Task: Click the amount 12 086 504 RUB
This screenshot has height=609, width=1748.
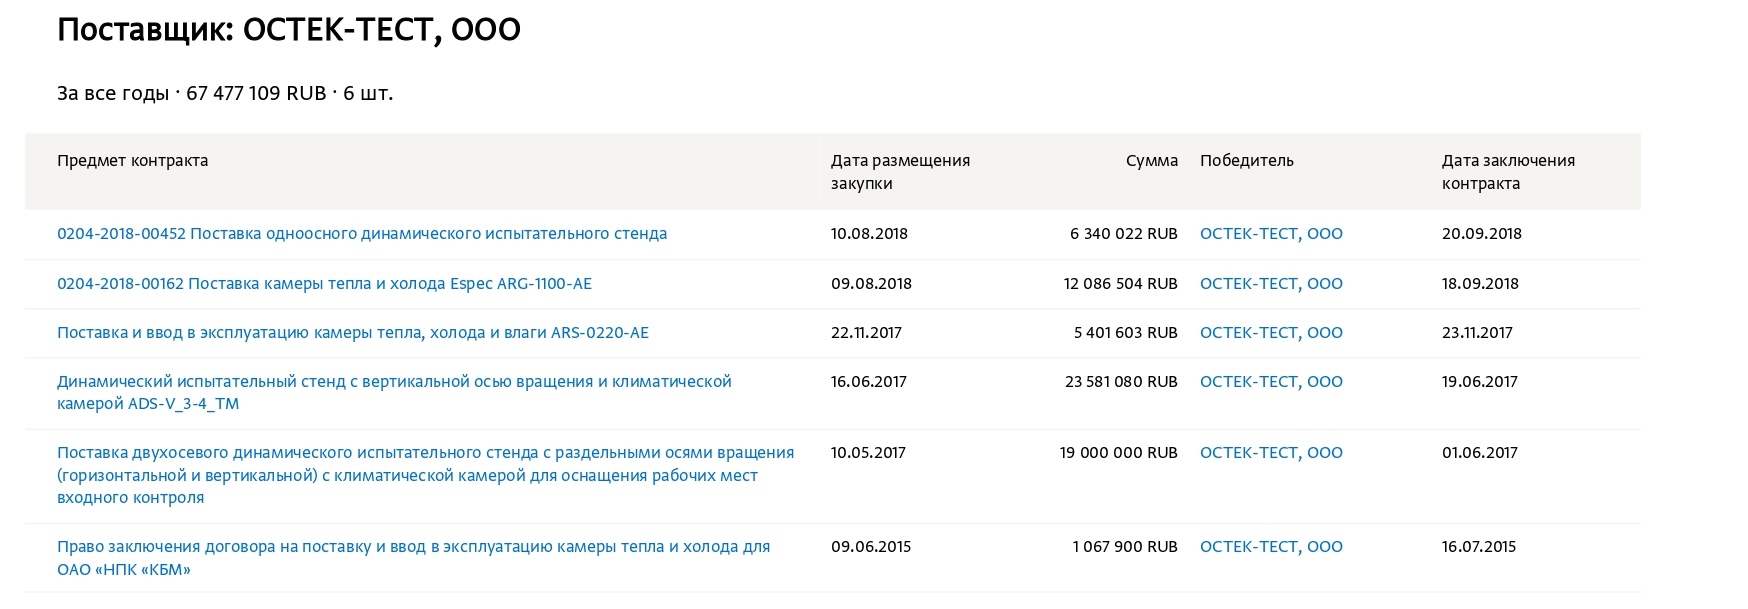Action: (x=1121, y=284)
